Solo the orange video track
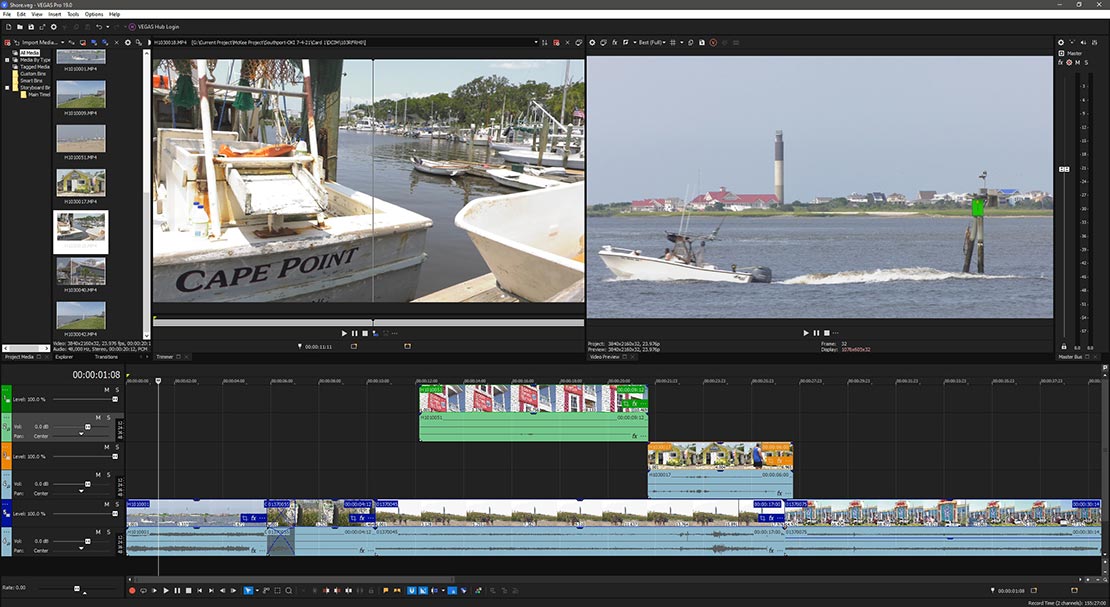Image resolution: width=1110 pixels, height=607 pixels. coord(118,447)
